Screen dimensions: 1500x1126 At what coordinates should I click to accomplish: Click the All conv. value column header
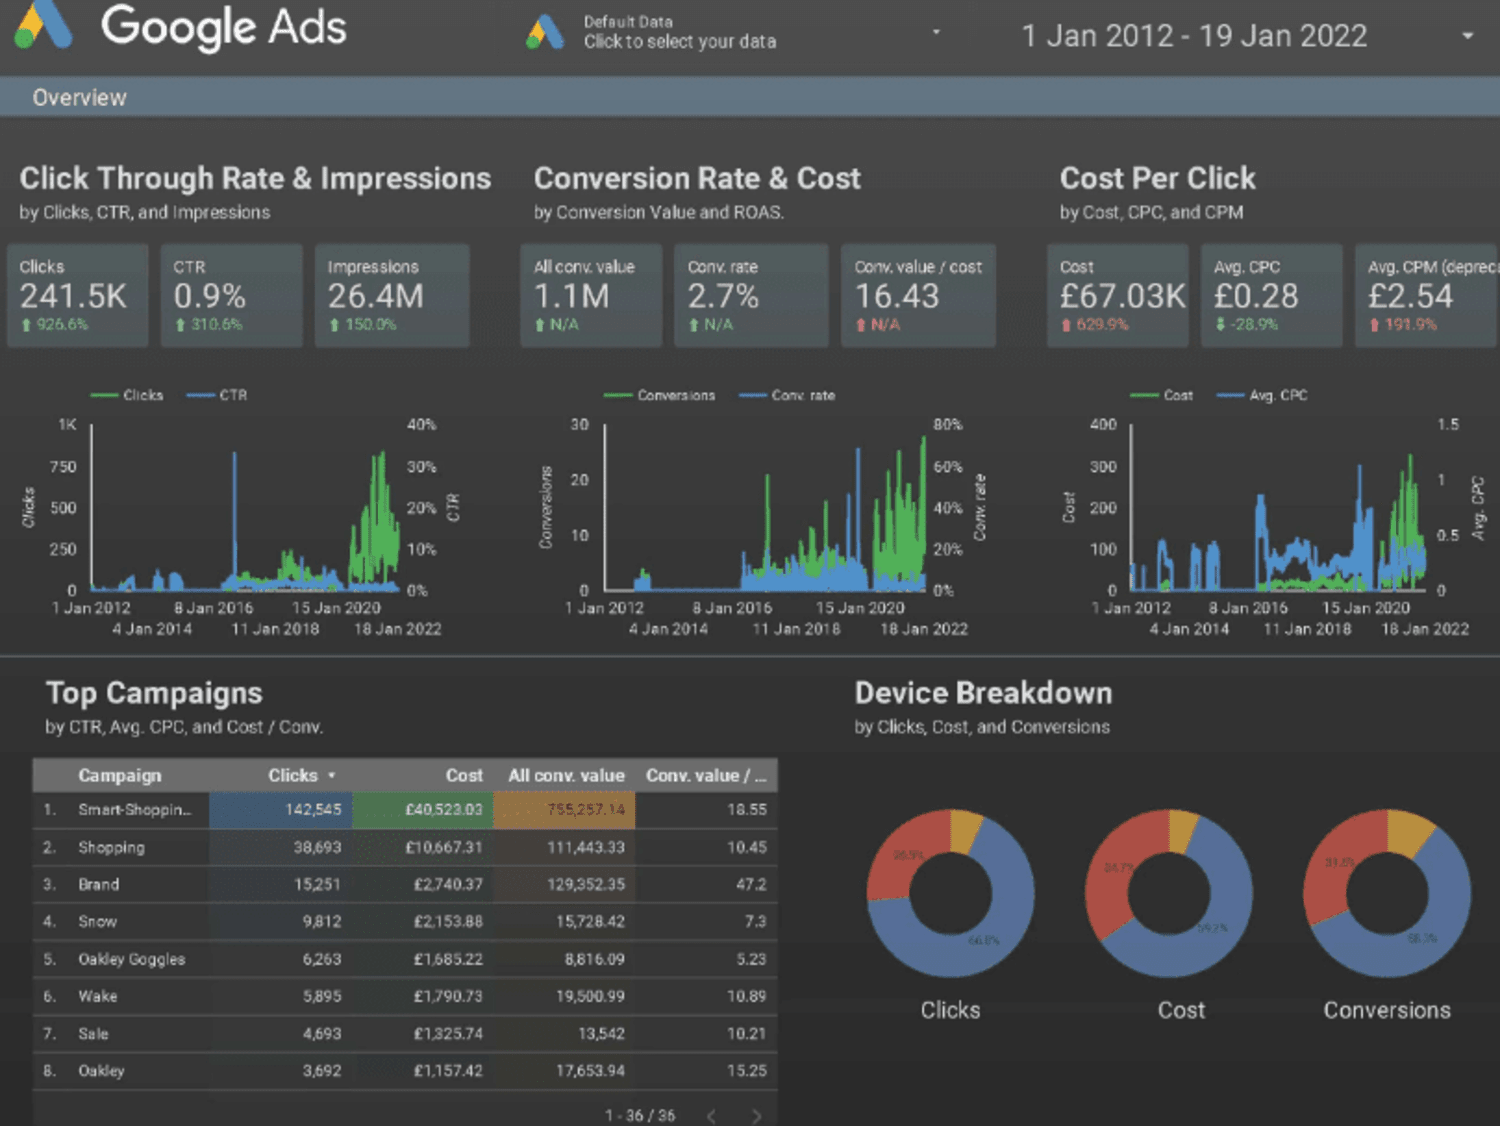click(566, 775)
